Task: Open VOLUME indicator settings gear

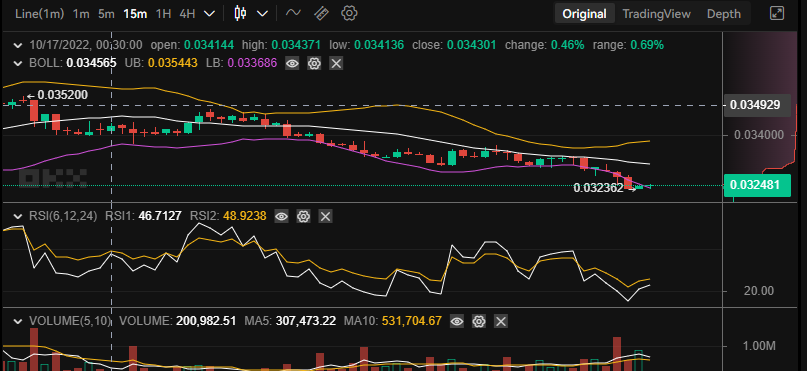Action: click(479, 322)
